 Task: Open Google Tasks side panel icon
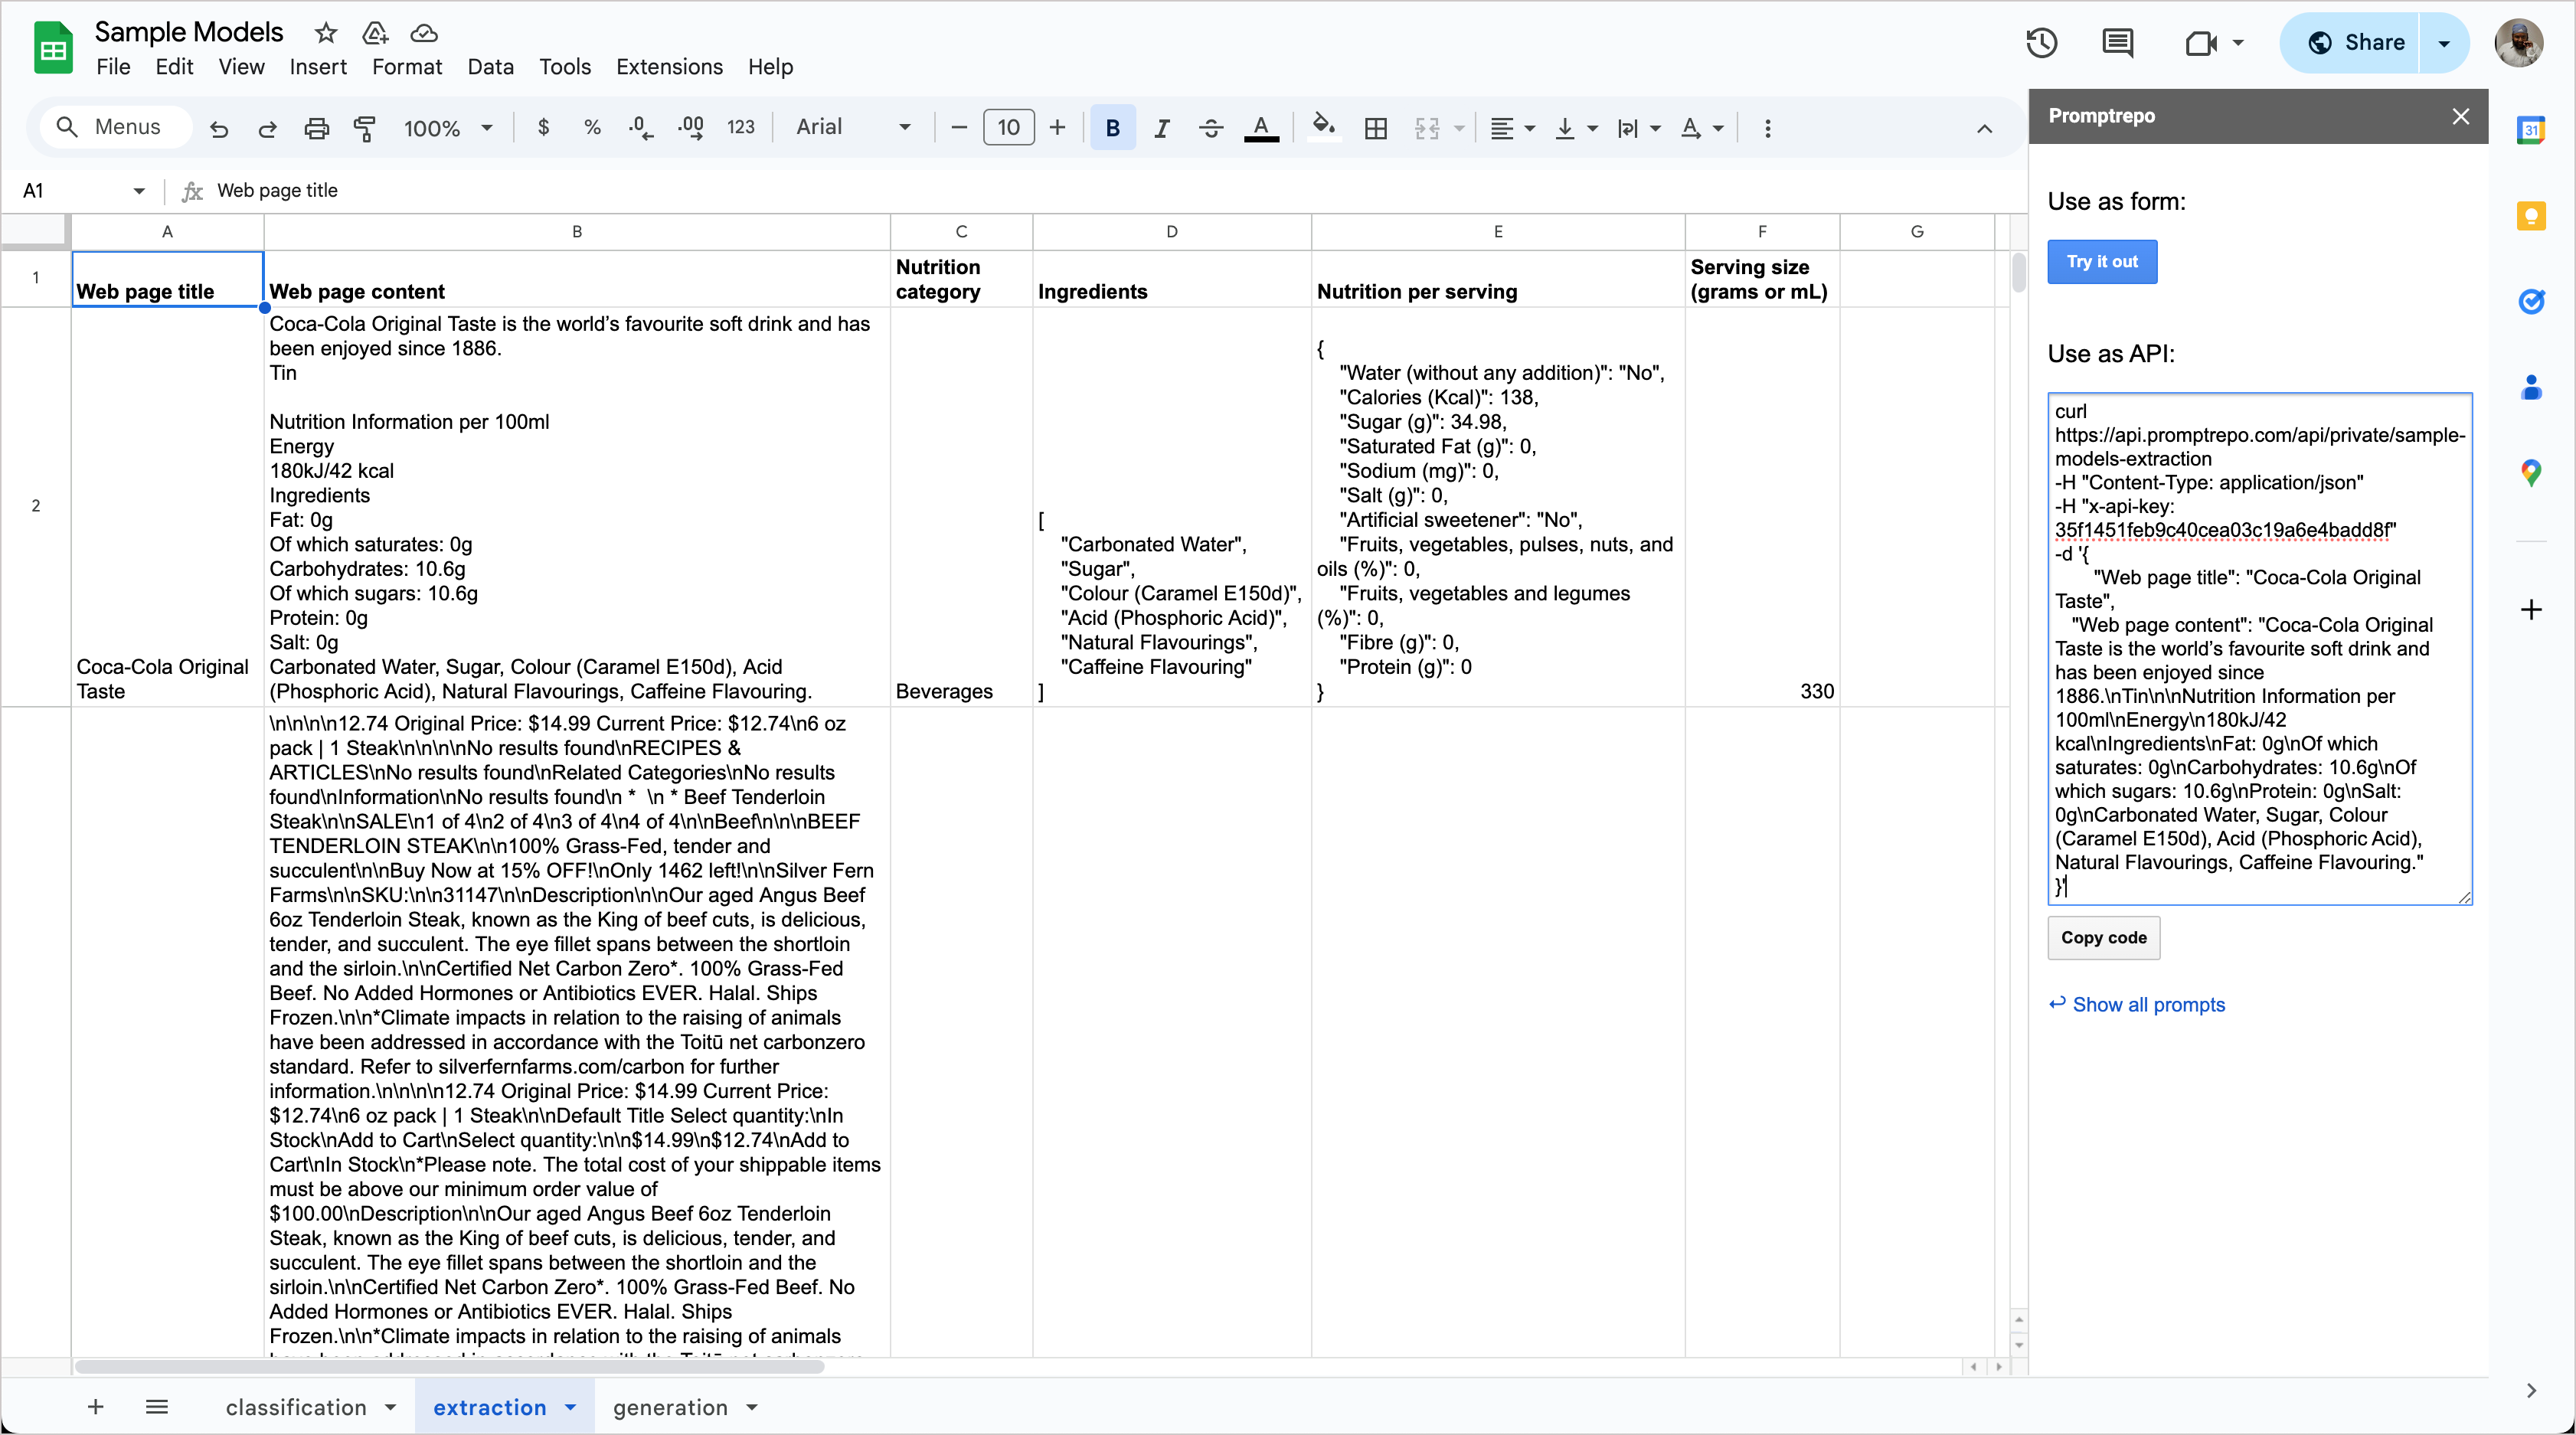tap(2531, 301)
